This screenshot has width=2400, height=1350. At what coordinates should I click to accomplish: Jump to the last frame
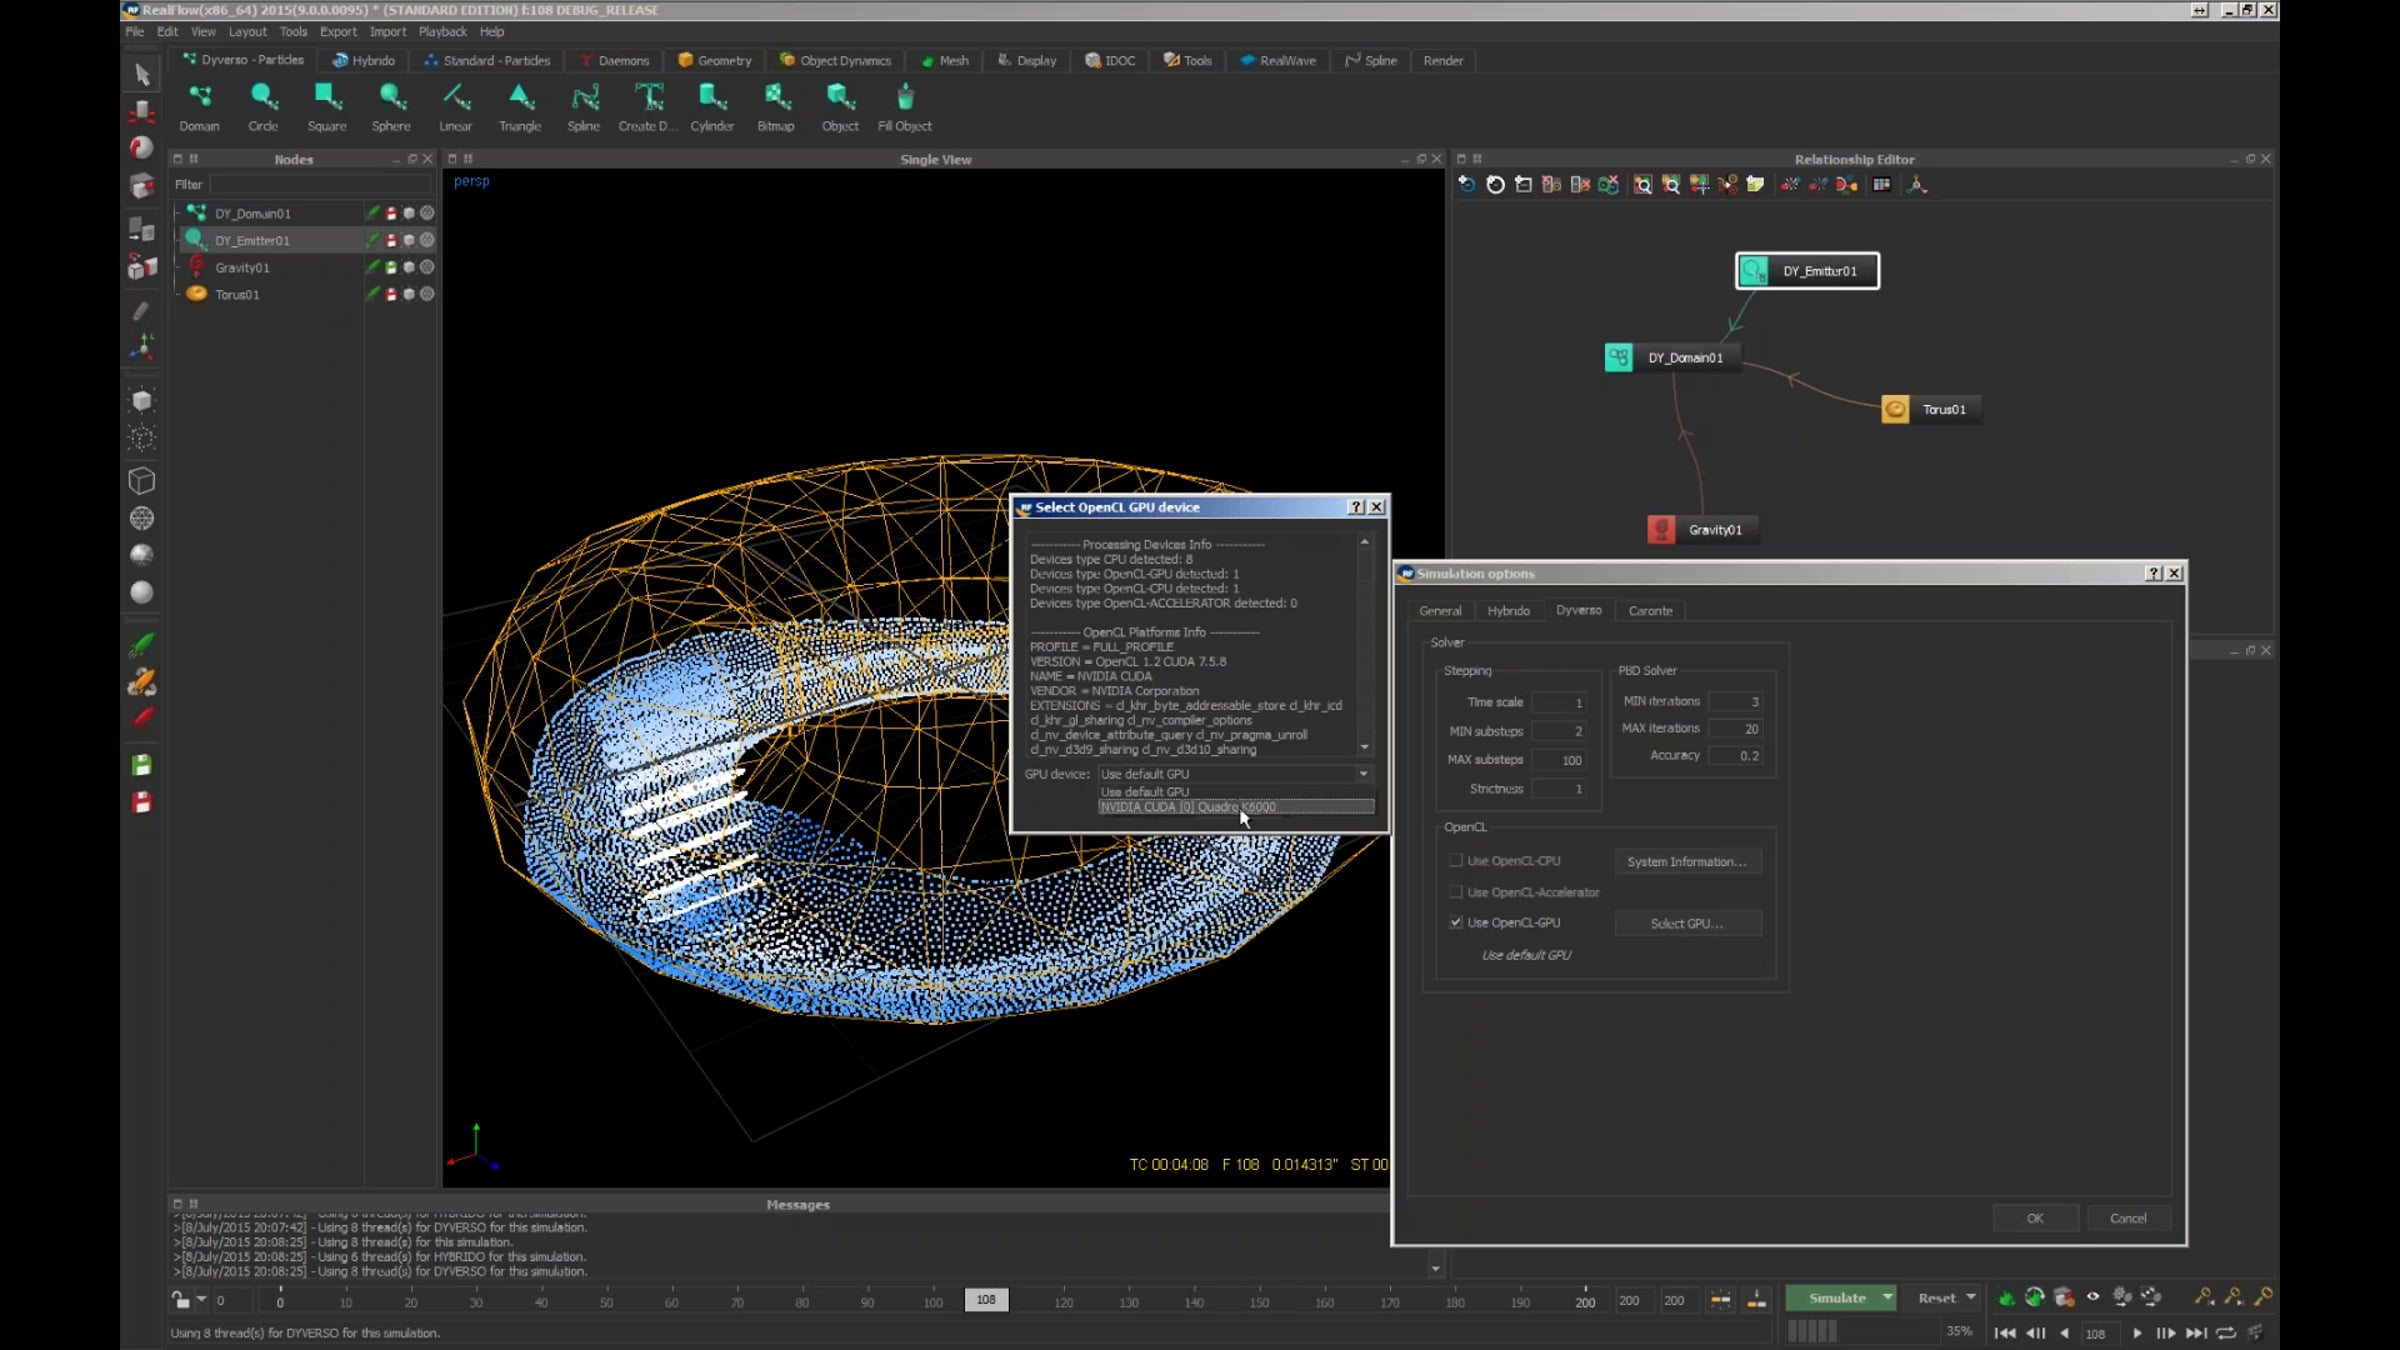[2196, 1333]
